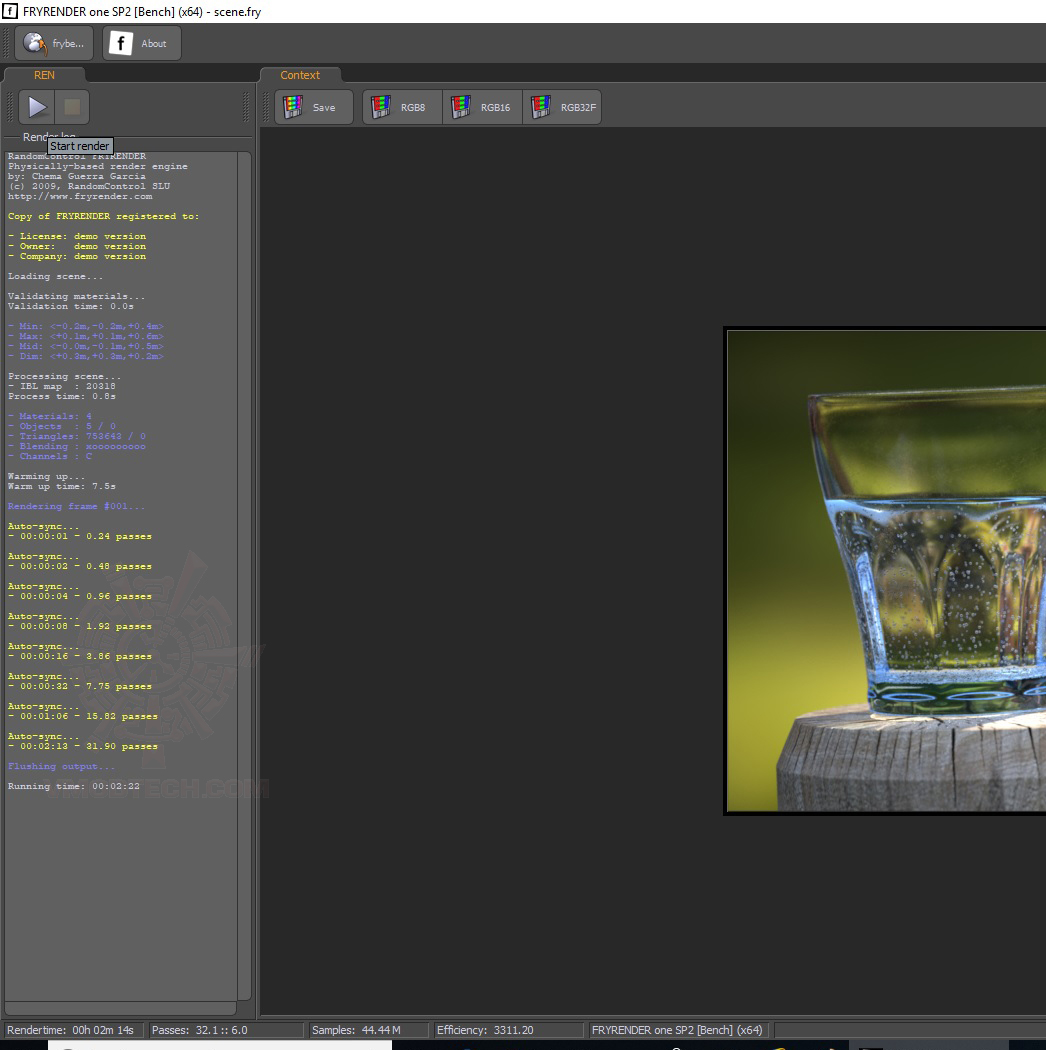
Task: Click the '00:02:13 - 31.90 passes' log line
Action: click(83, 746)
